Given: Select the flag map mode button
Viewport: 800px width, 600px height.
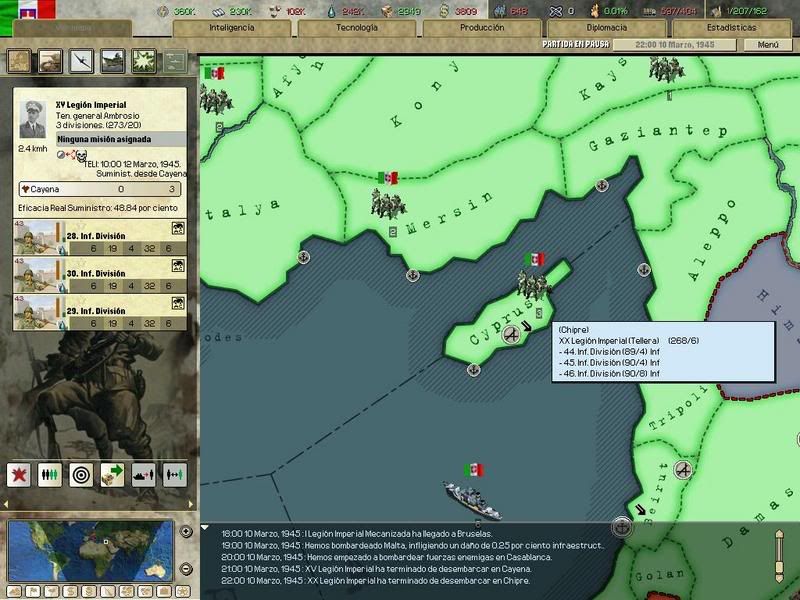Looking at the screenshot, I should [33, 592].
